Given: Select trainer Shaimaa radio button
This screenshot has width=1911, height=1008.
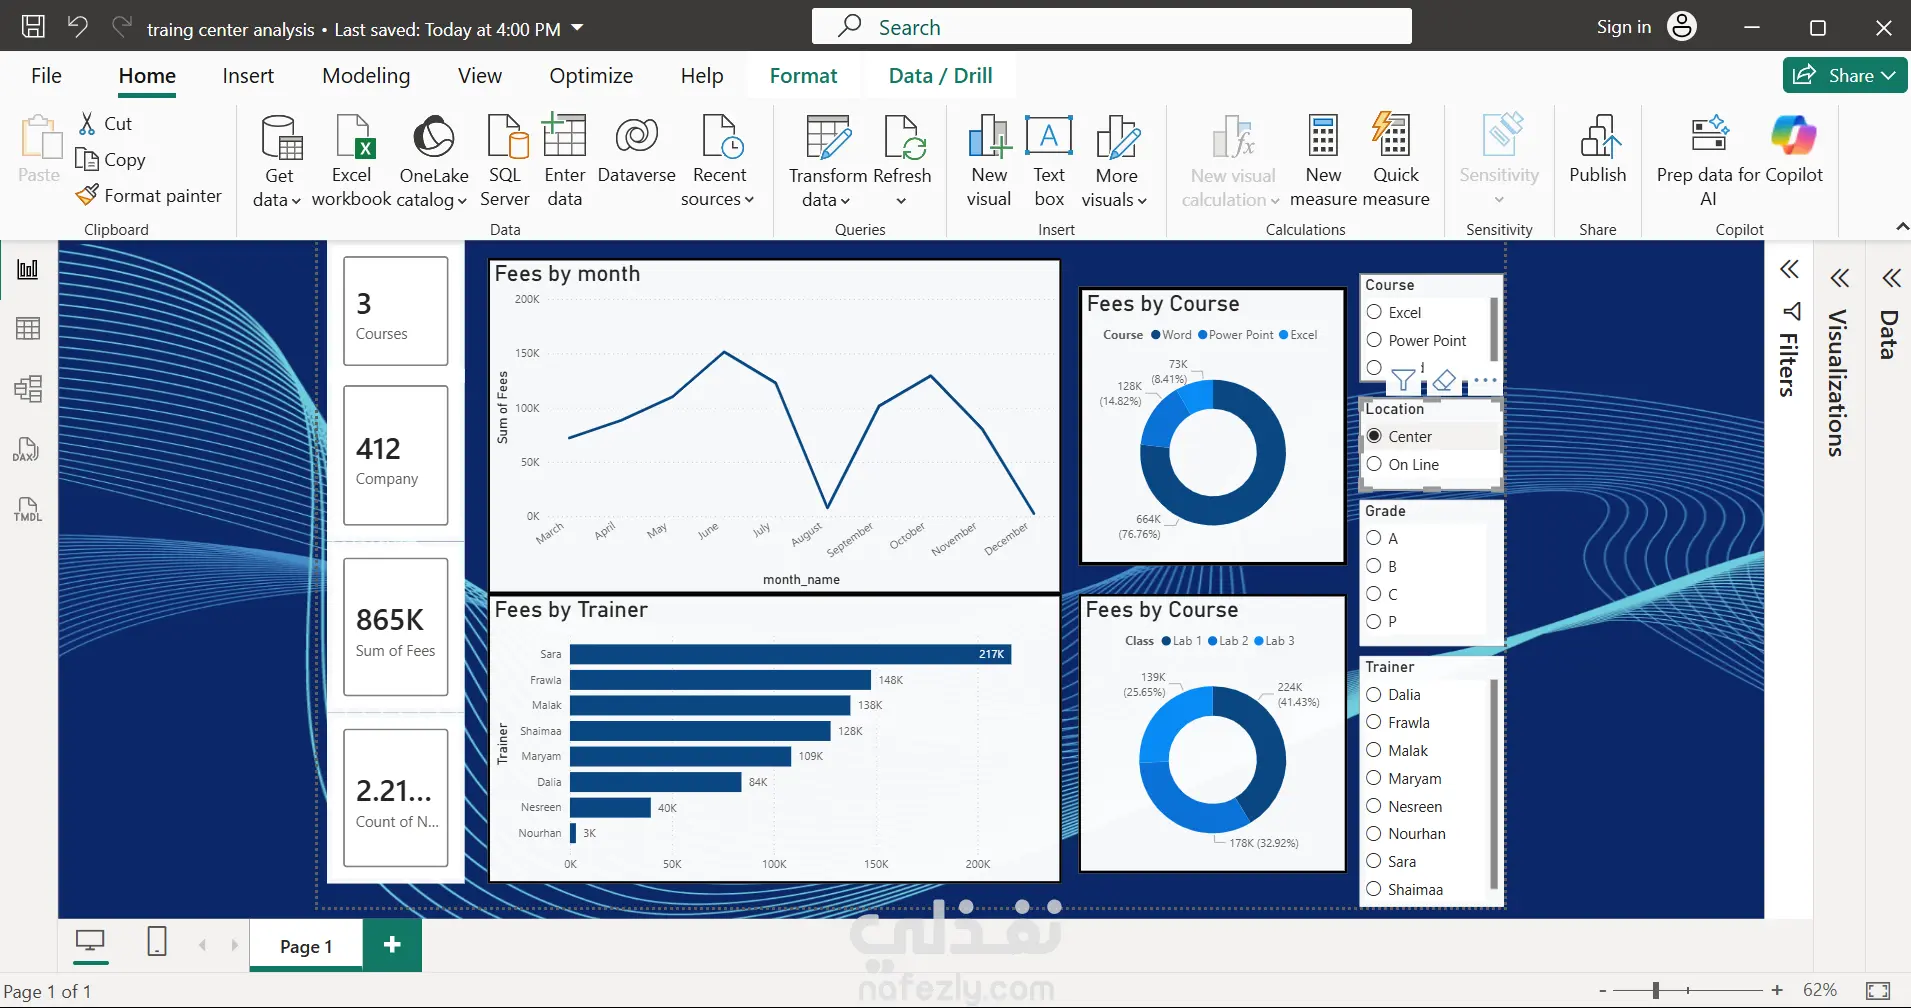Looking at the screenshot, I should click(1375, 889).
